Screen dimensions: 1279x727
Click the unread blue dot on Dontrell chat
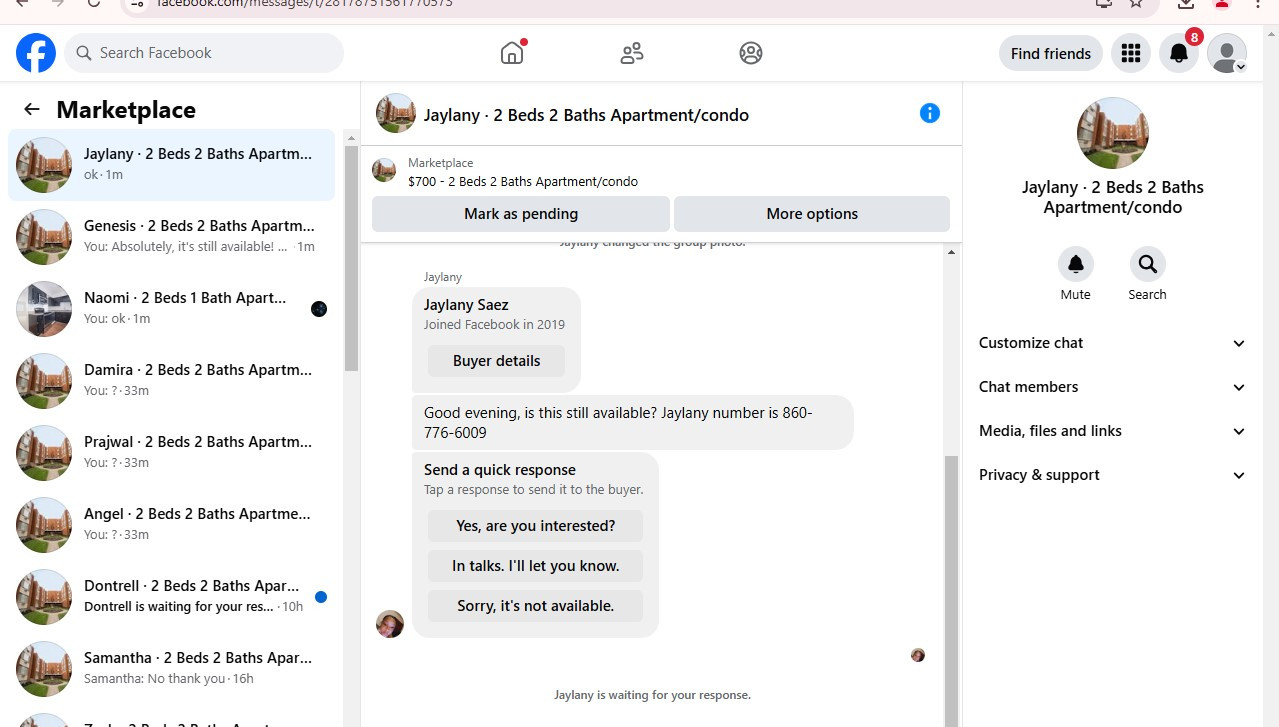coord(321,597)
